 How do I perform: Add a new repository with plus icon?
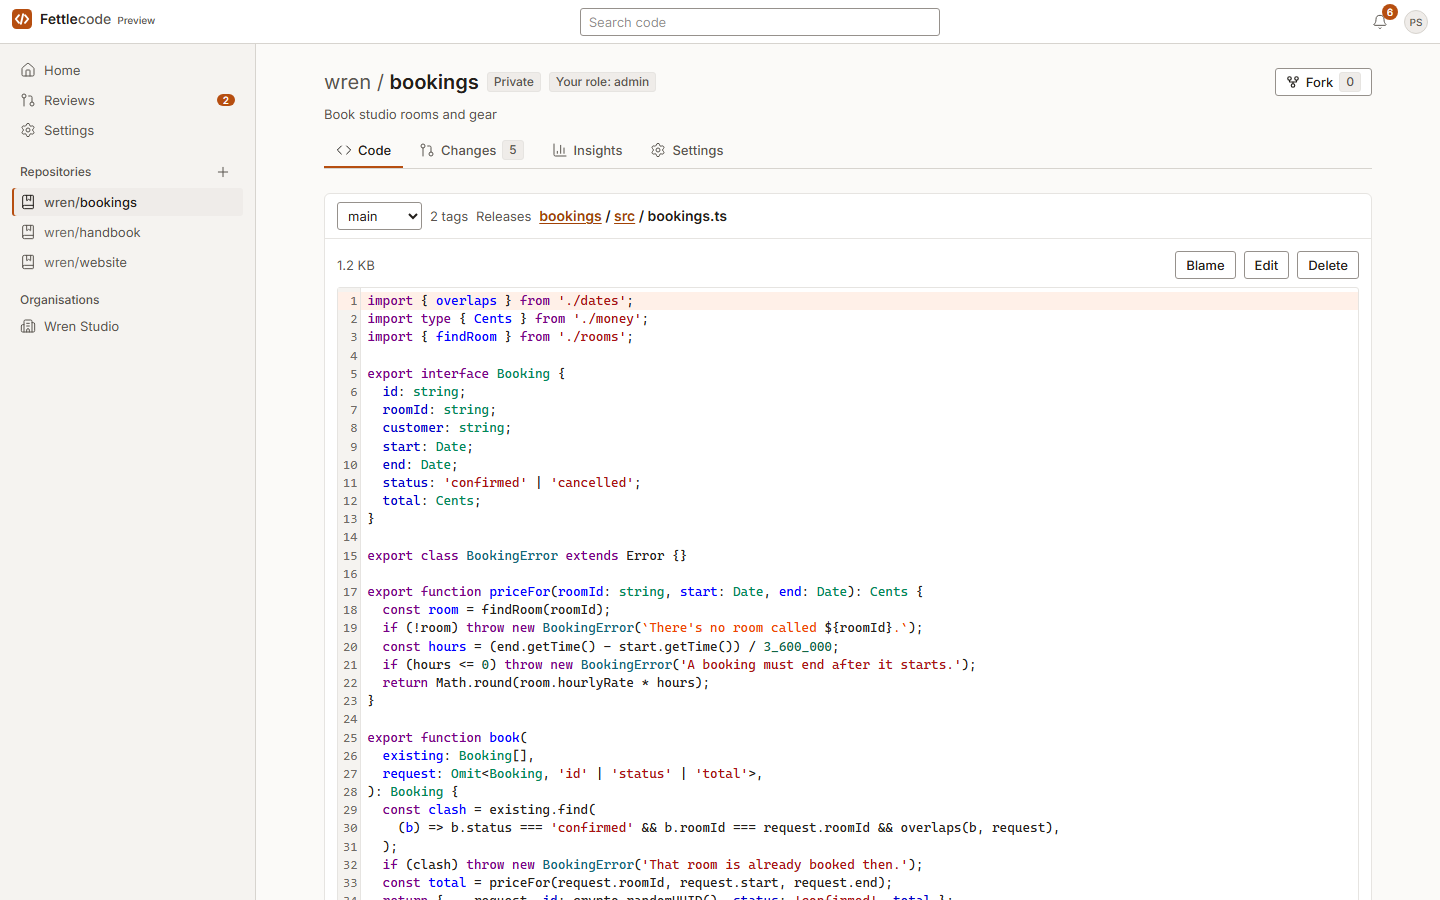point(223,172)
